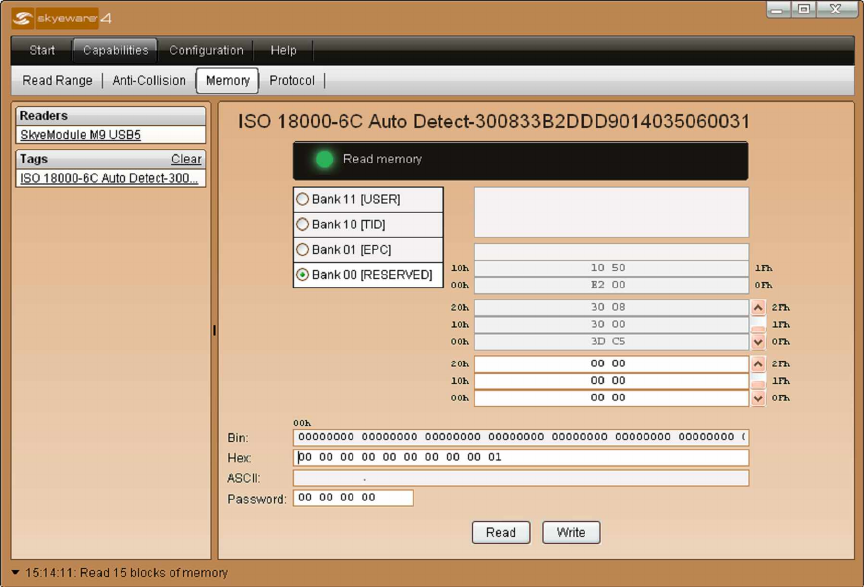Click the scroll up arrow in the editable 00 00 list

click(x=758, y=364)
